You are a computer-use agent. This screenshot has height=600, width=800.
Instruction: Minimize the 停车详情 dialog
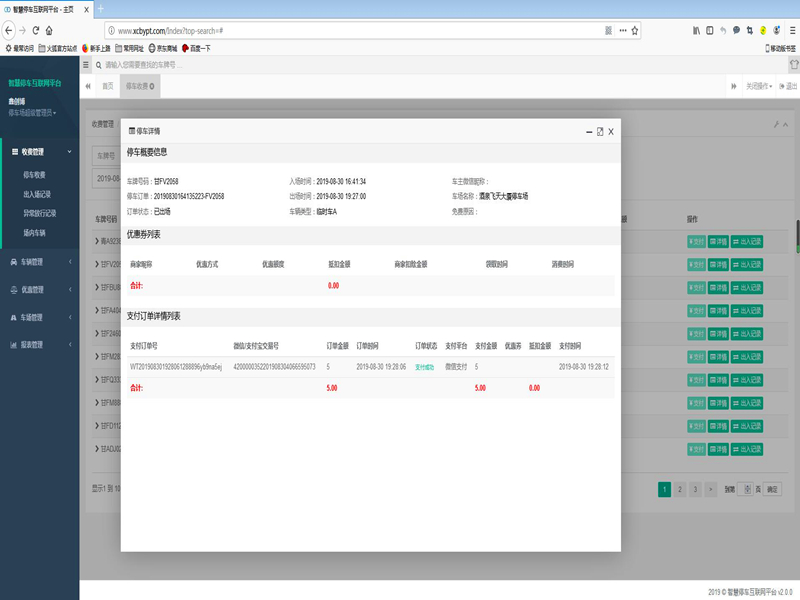click(588, 131)
